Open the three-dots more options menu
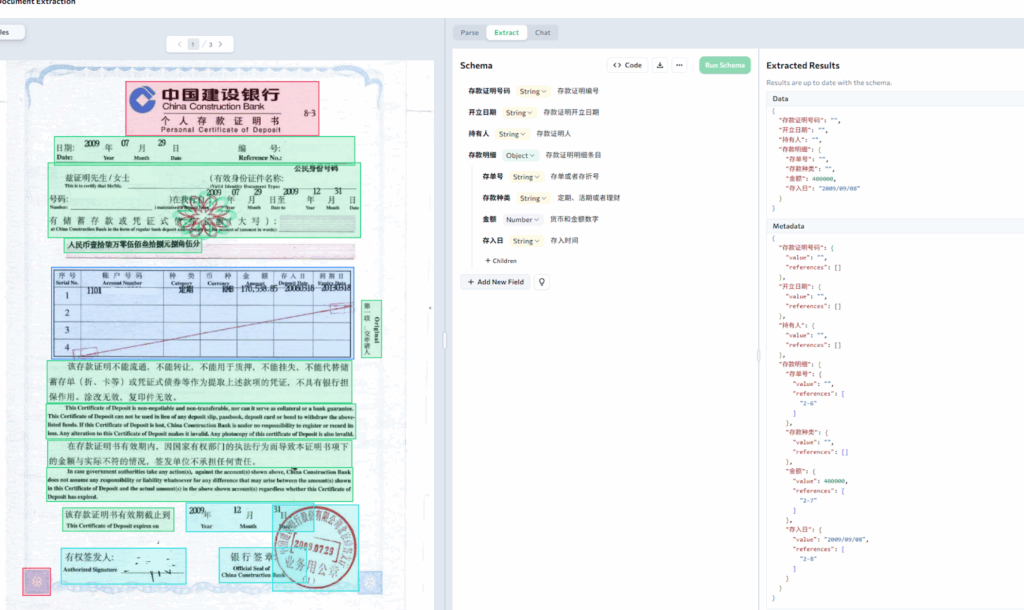Screen dimensions: 1024x610 pyautogui.click(x=679, y=65)
